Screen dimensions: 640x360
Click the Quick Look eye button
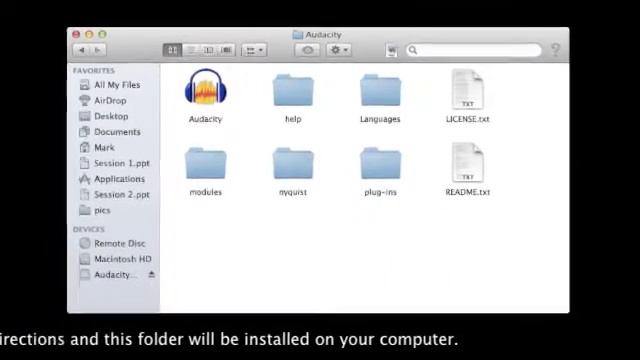[x=308, y=50]
